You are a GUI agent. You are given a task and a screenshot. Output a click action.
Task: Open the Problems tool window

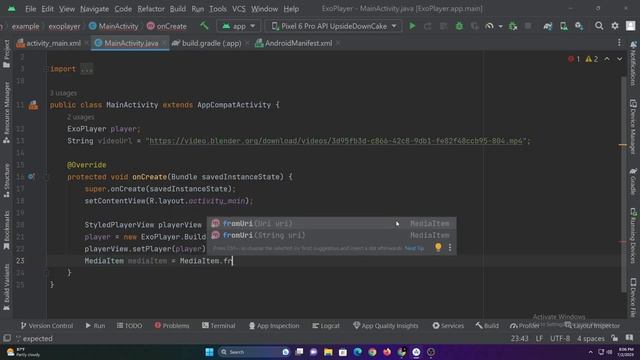coord(172,326)
